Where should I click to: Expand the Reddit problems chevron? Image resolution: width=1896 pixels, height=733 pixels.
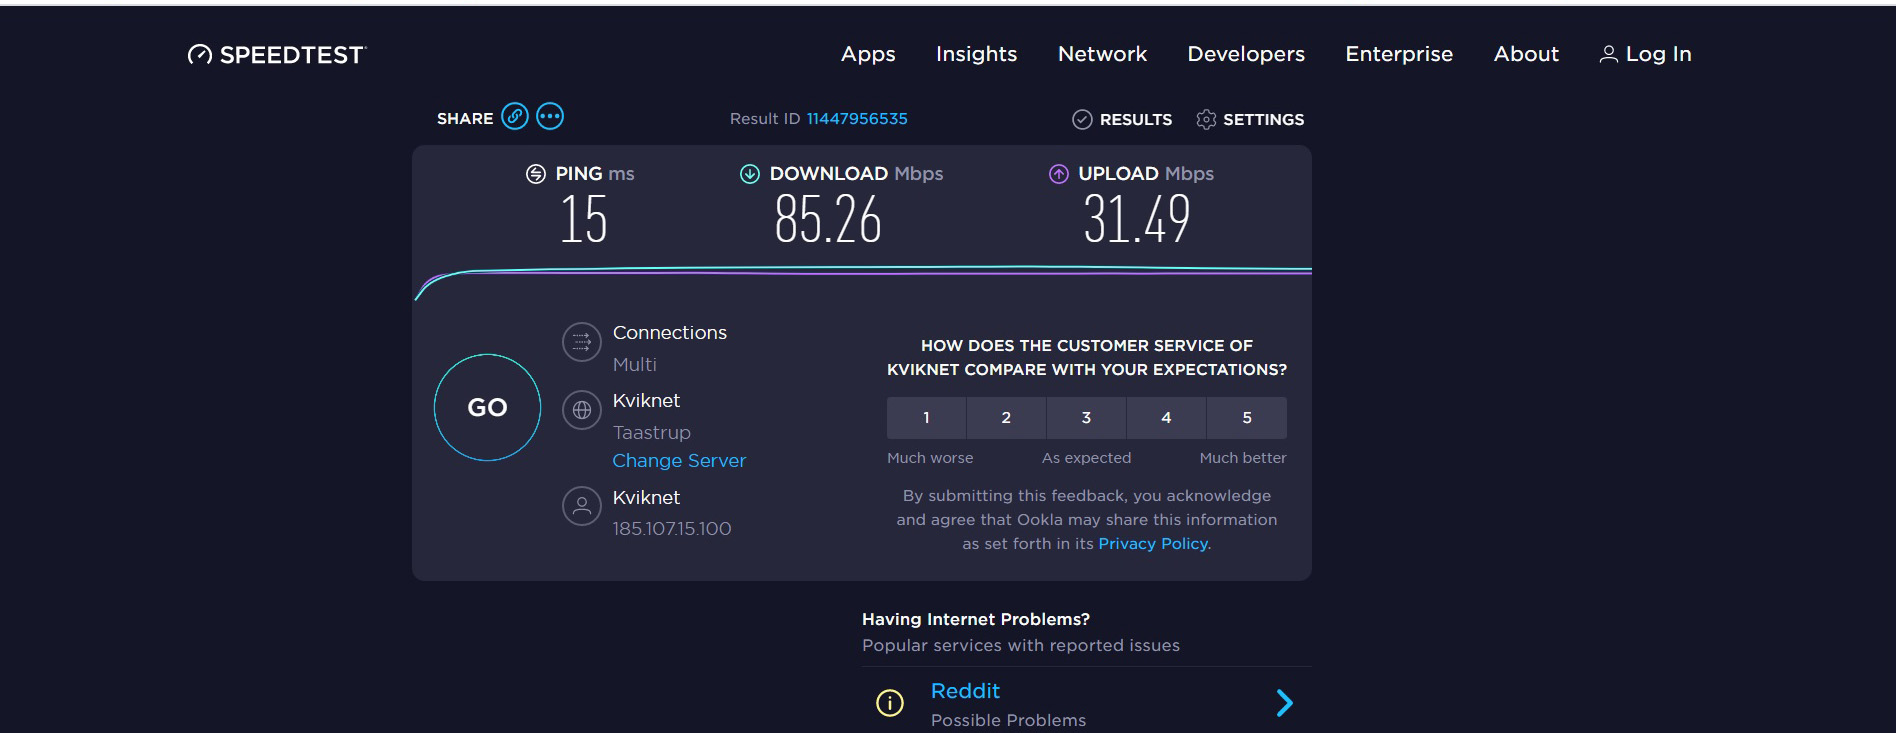pyautogui.click(x=1285, y=703)
